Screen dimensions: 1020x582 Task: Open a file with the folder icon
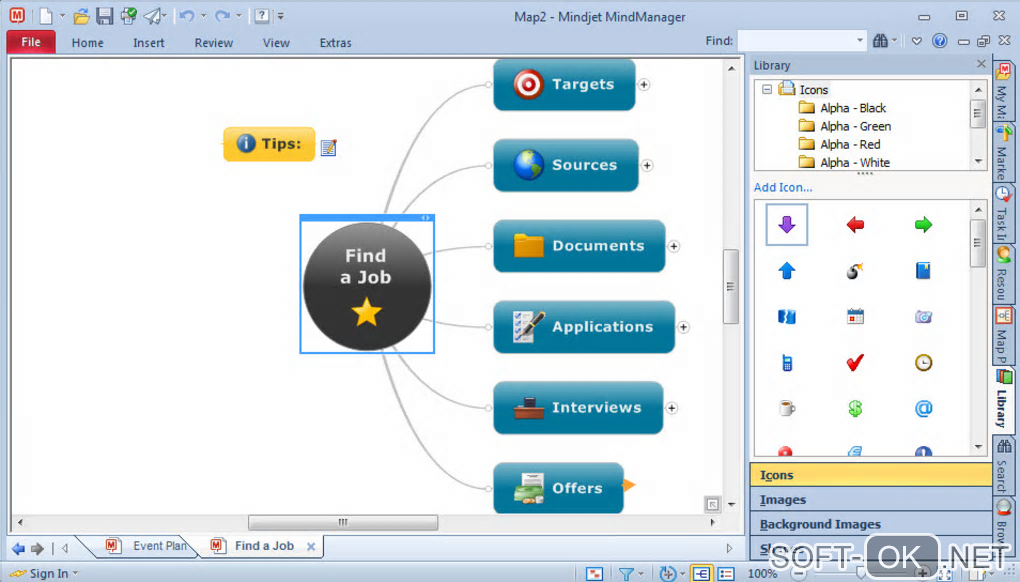pos(81,16)
